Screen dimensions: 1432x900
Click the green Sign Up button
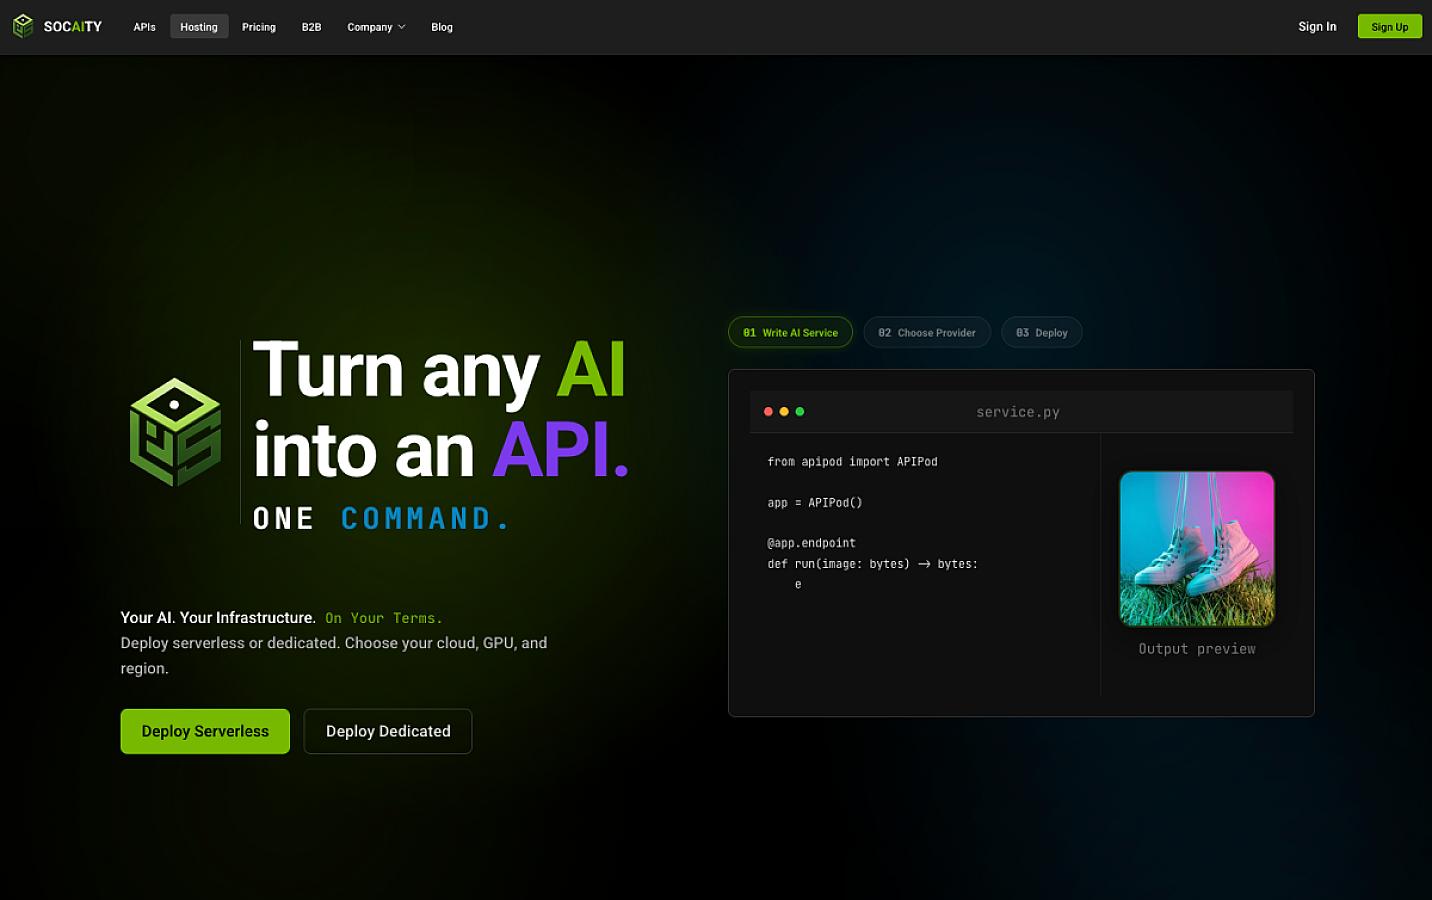[1390, 27]
